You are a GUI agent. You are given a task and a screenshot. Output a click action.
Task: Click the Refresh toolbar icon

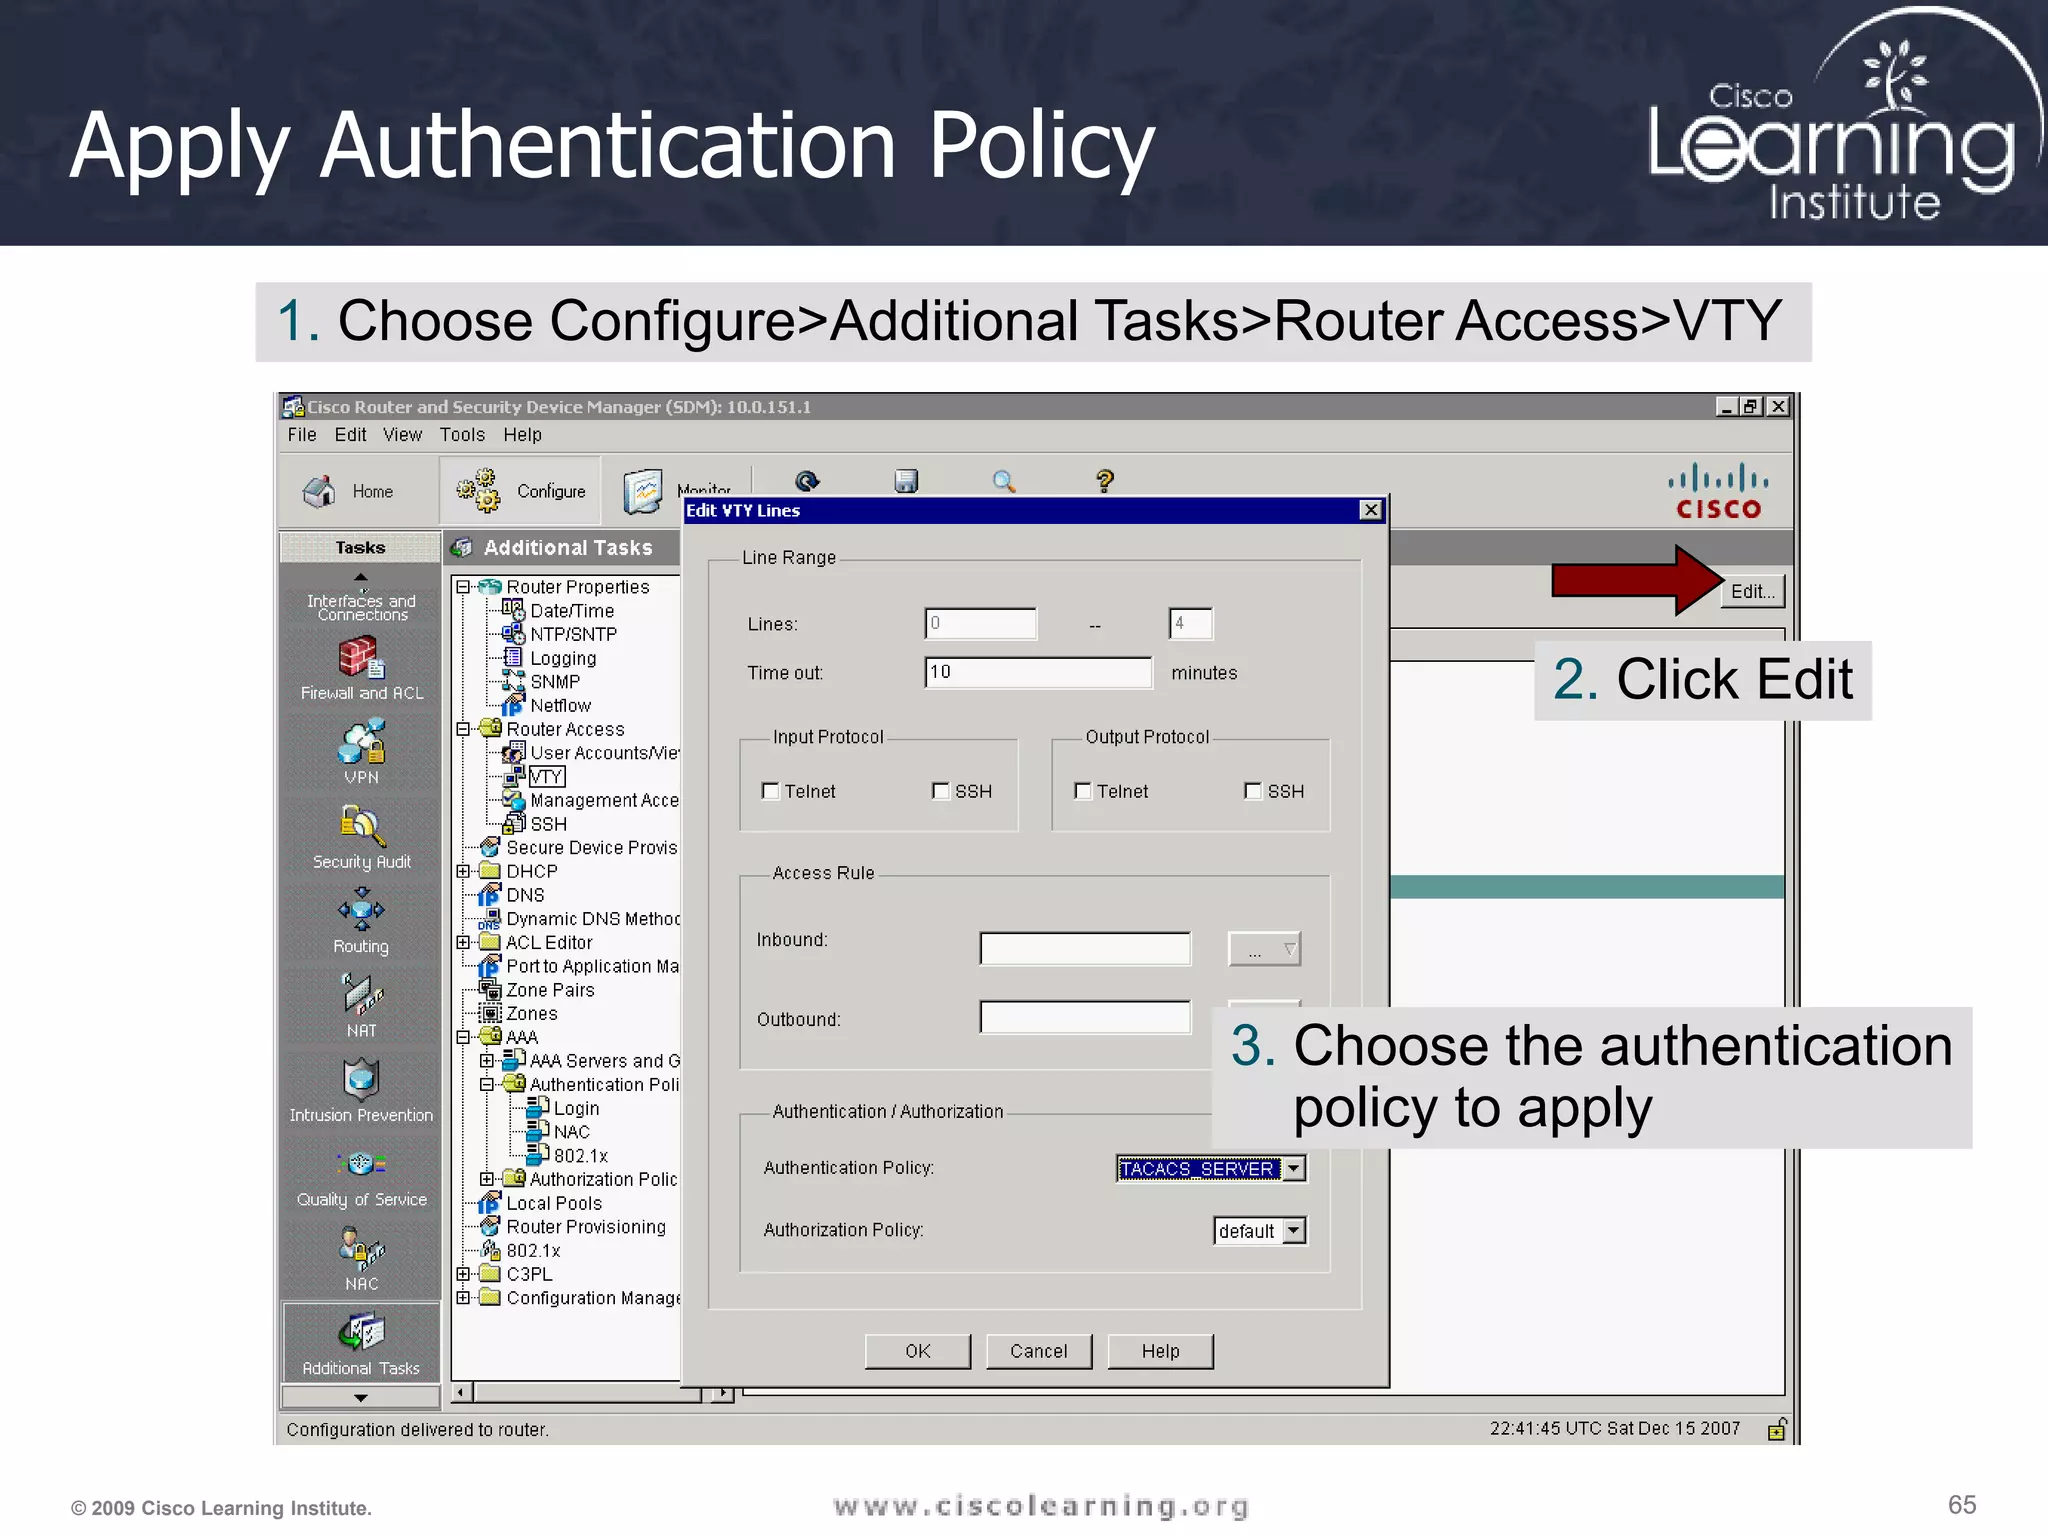point(807,481)
